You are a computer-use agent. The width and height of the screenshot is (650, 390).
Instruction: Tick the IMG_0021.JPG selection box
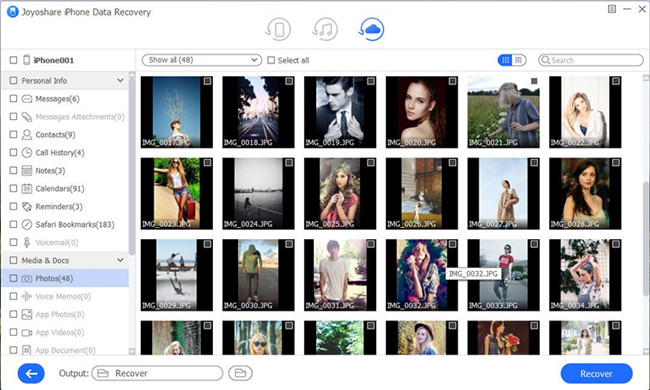point(534,81)
